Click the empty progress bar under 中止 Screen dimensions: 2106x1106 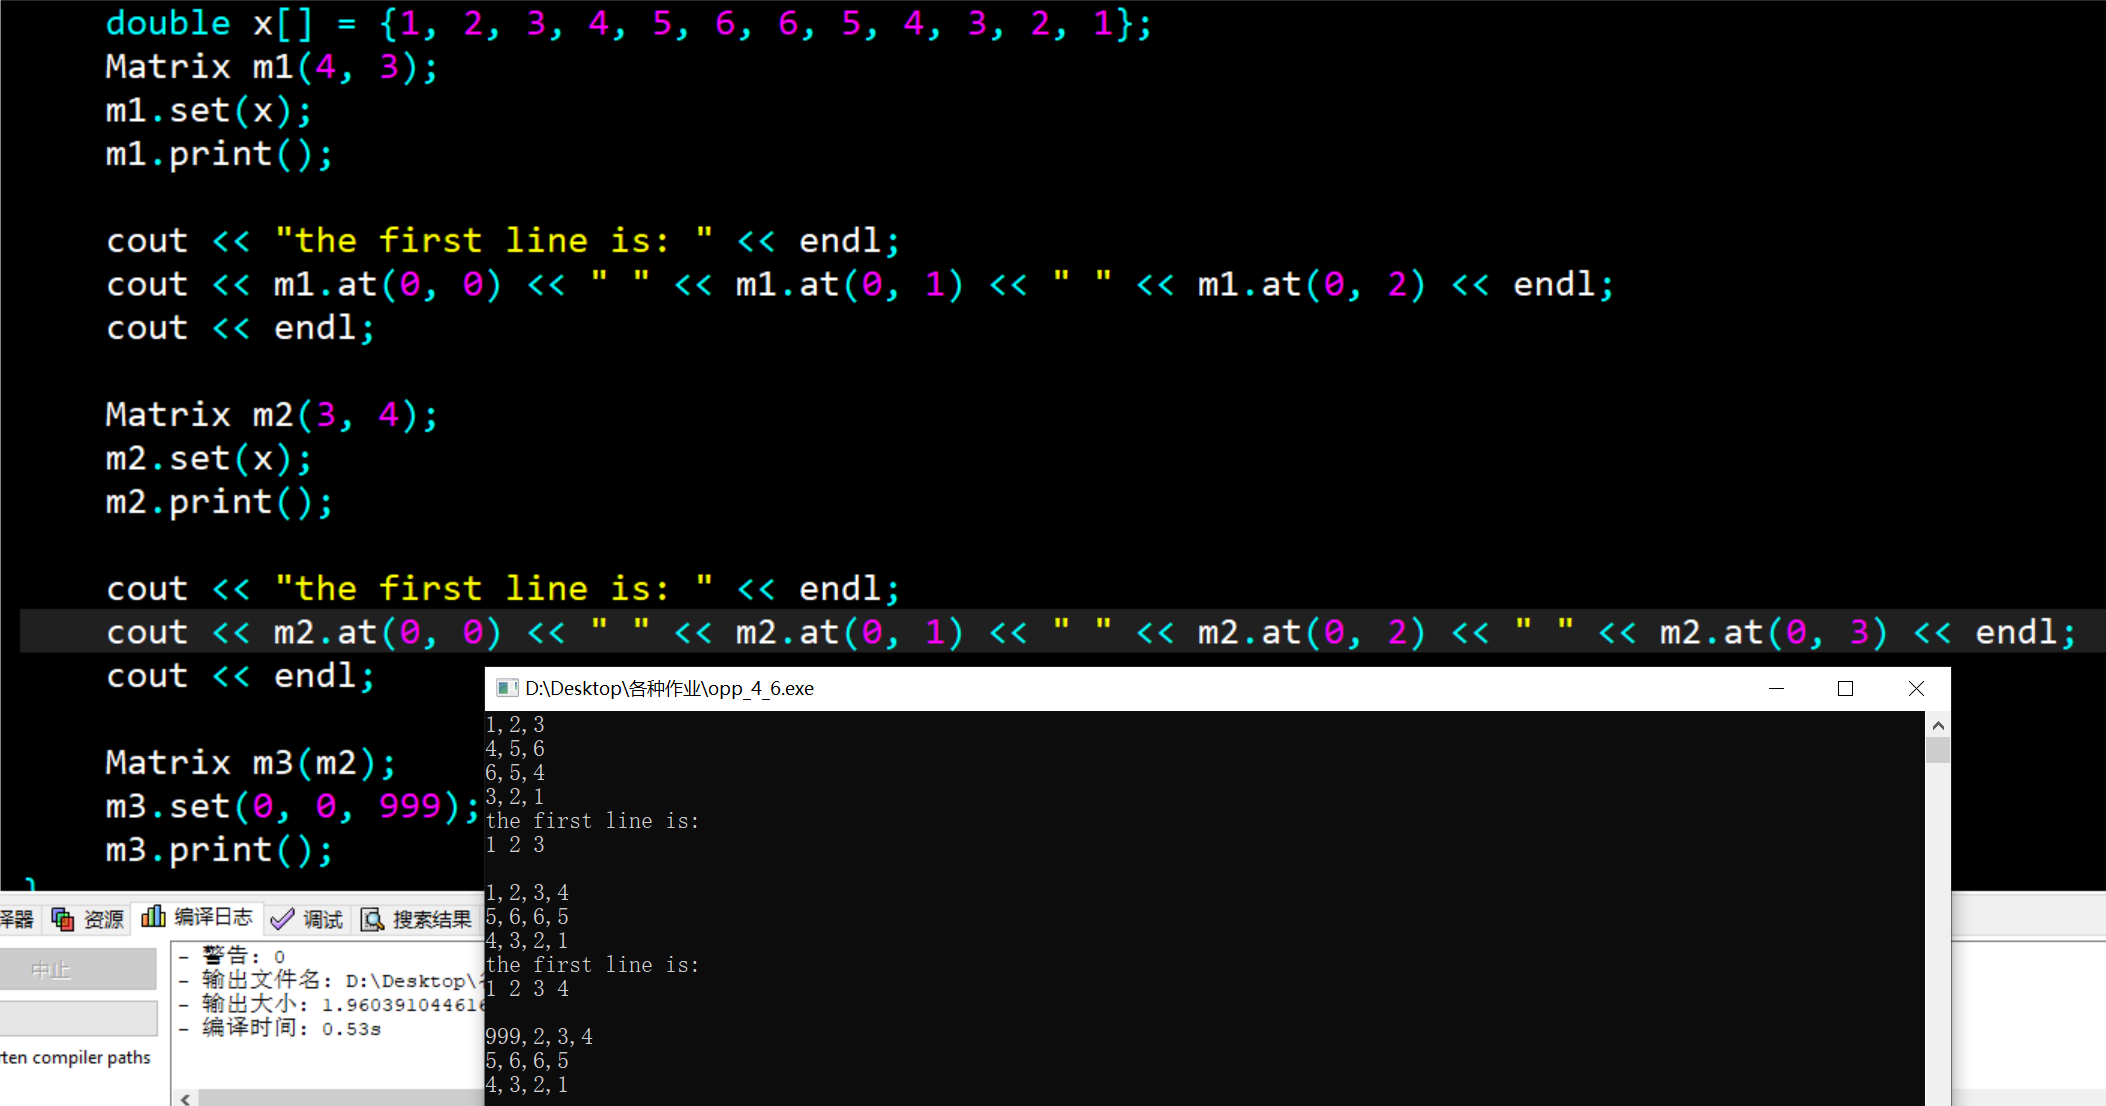coord(78,1018)
